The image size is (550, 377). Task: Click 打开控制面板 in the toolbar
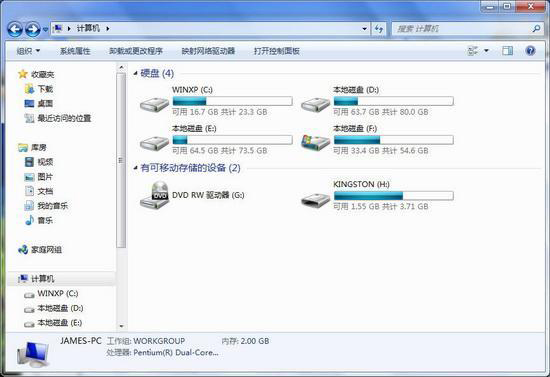(x=277, y=51)
